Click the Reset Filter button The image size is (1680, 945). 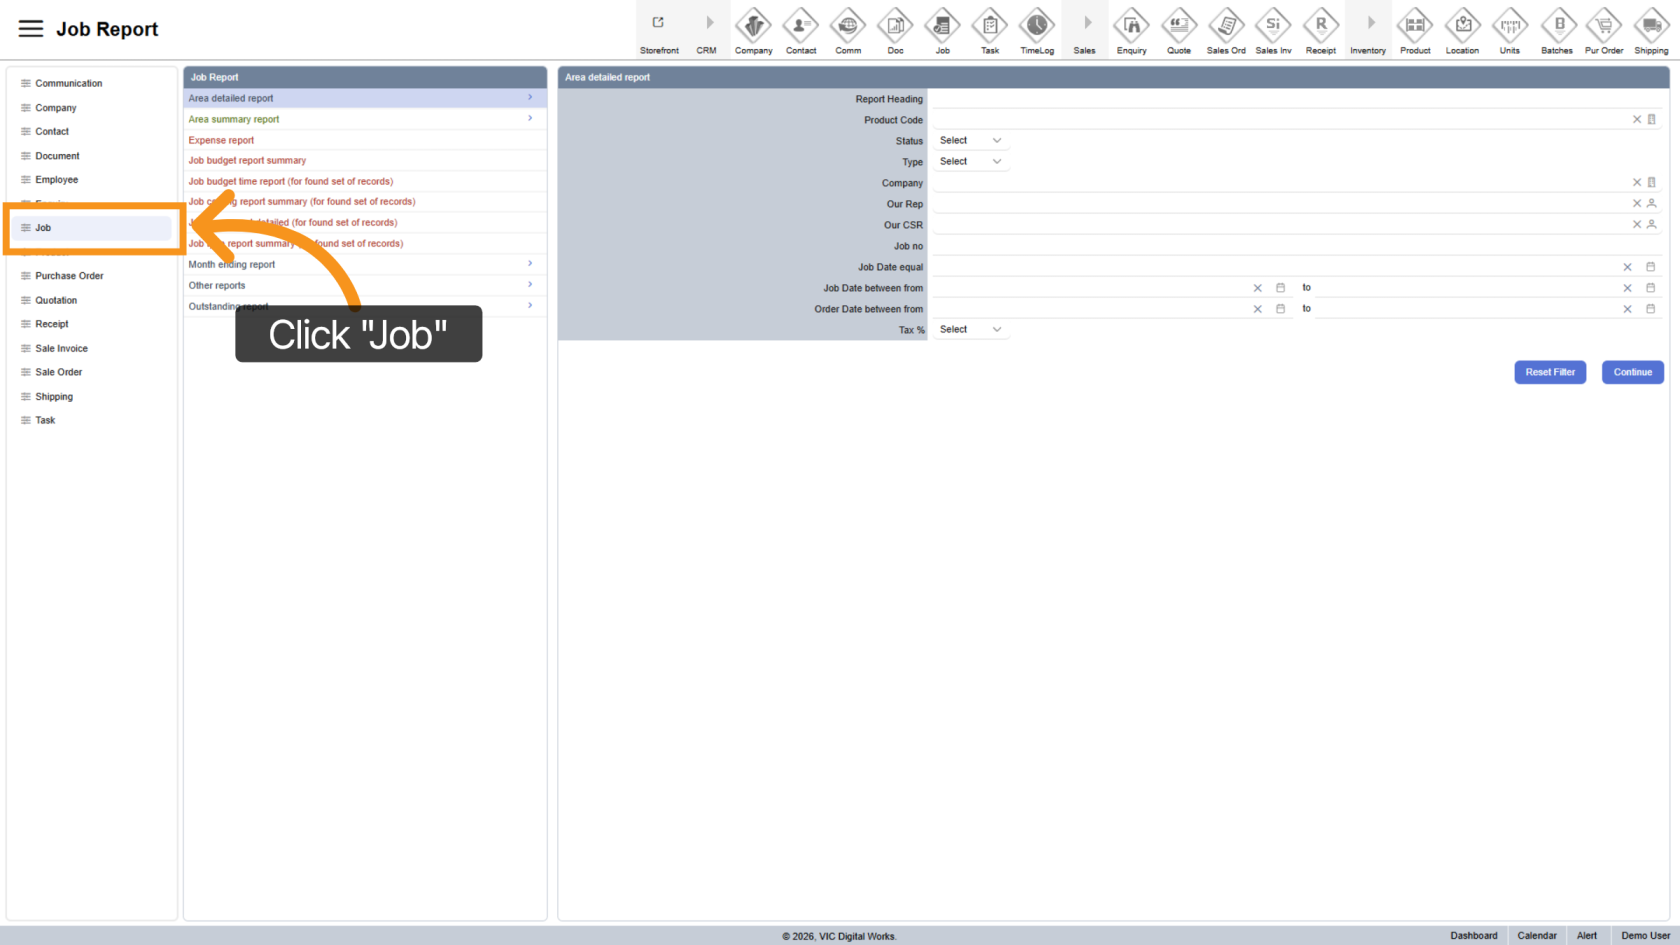(x=1549, y=372)
